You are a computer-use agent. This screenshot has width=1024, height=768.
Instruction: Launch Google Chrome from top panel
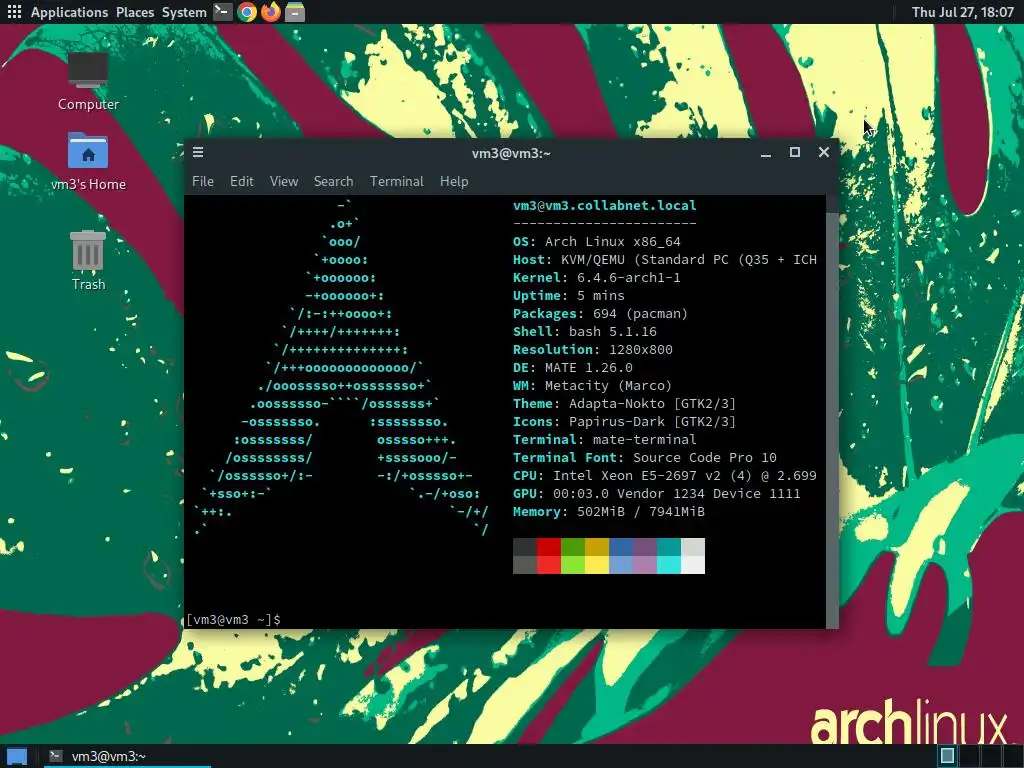pos(247,12)
